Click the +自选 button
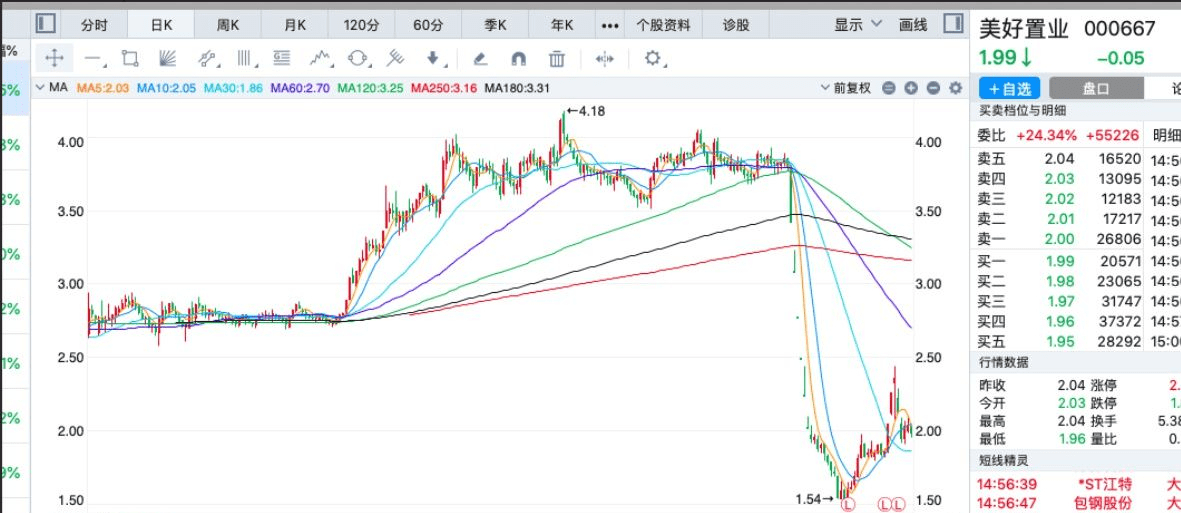Viewport: 1181px width, 513px height. point(1009,88)
